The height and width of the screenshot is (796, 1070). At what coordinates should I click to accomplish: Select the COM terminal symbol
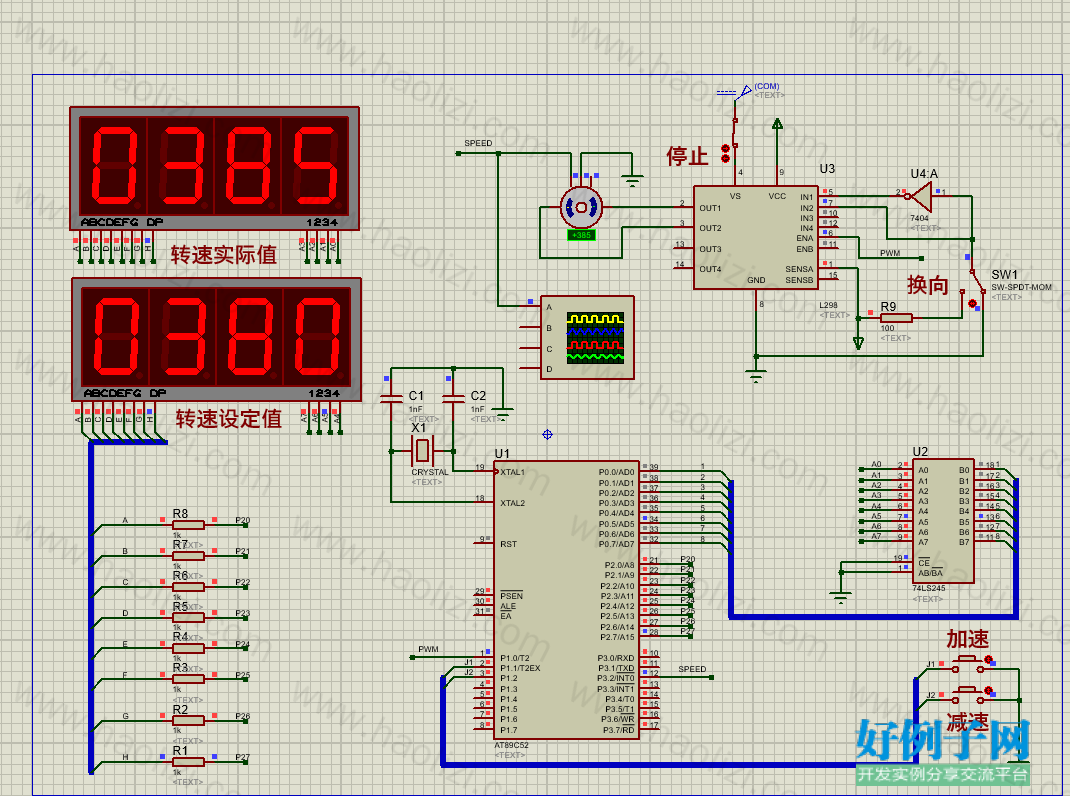tap(736, 91)
